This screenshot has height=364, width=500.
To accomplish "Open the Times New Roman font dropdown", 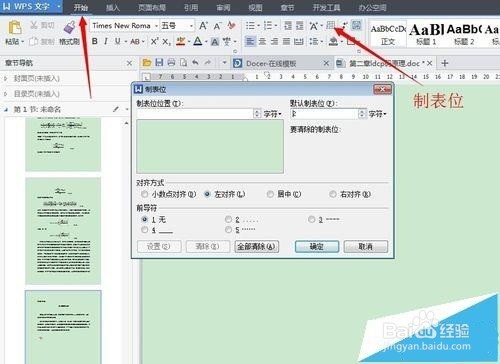I will (x=156, y=26).
